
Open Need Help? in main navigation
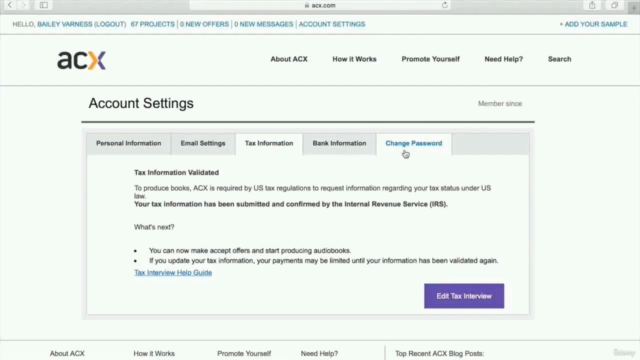point(504,59)
